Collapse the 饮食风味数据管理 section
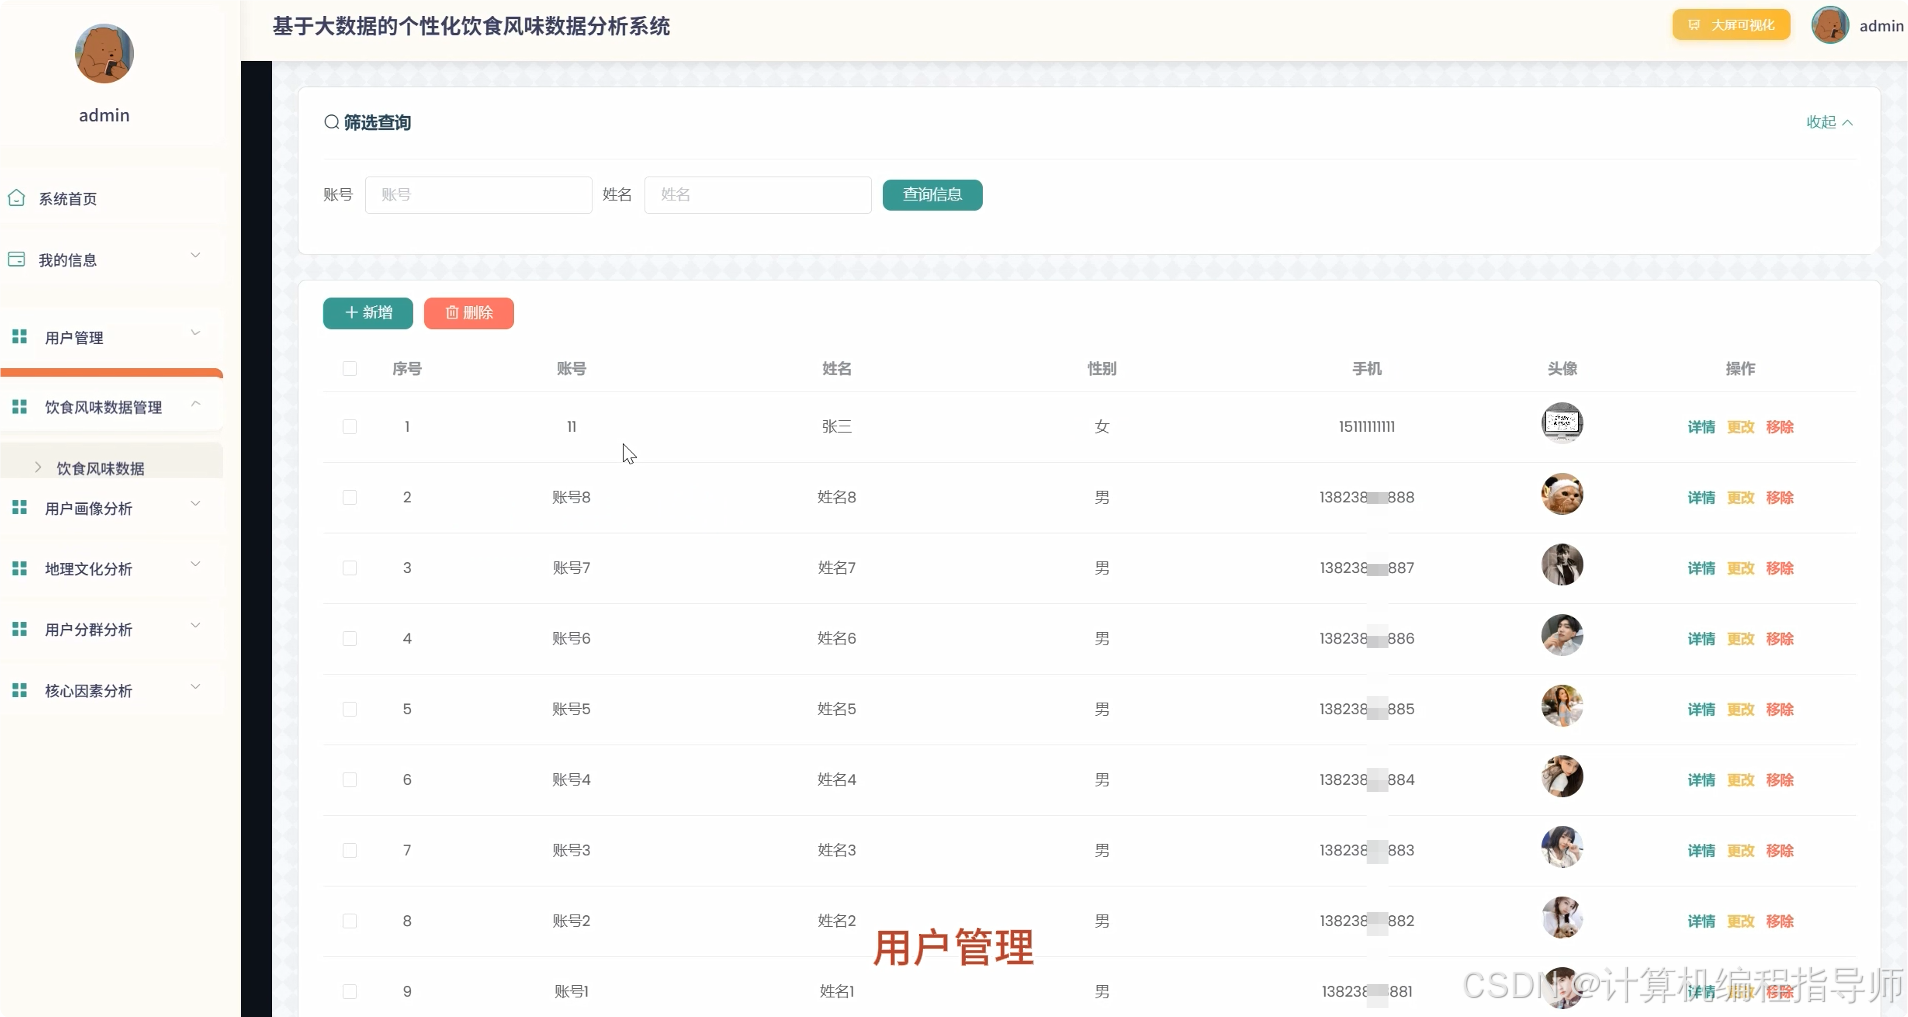Image resolution: width=1908 pixels, height=1017 pixels. (196, 403)
